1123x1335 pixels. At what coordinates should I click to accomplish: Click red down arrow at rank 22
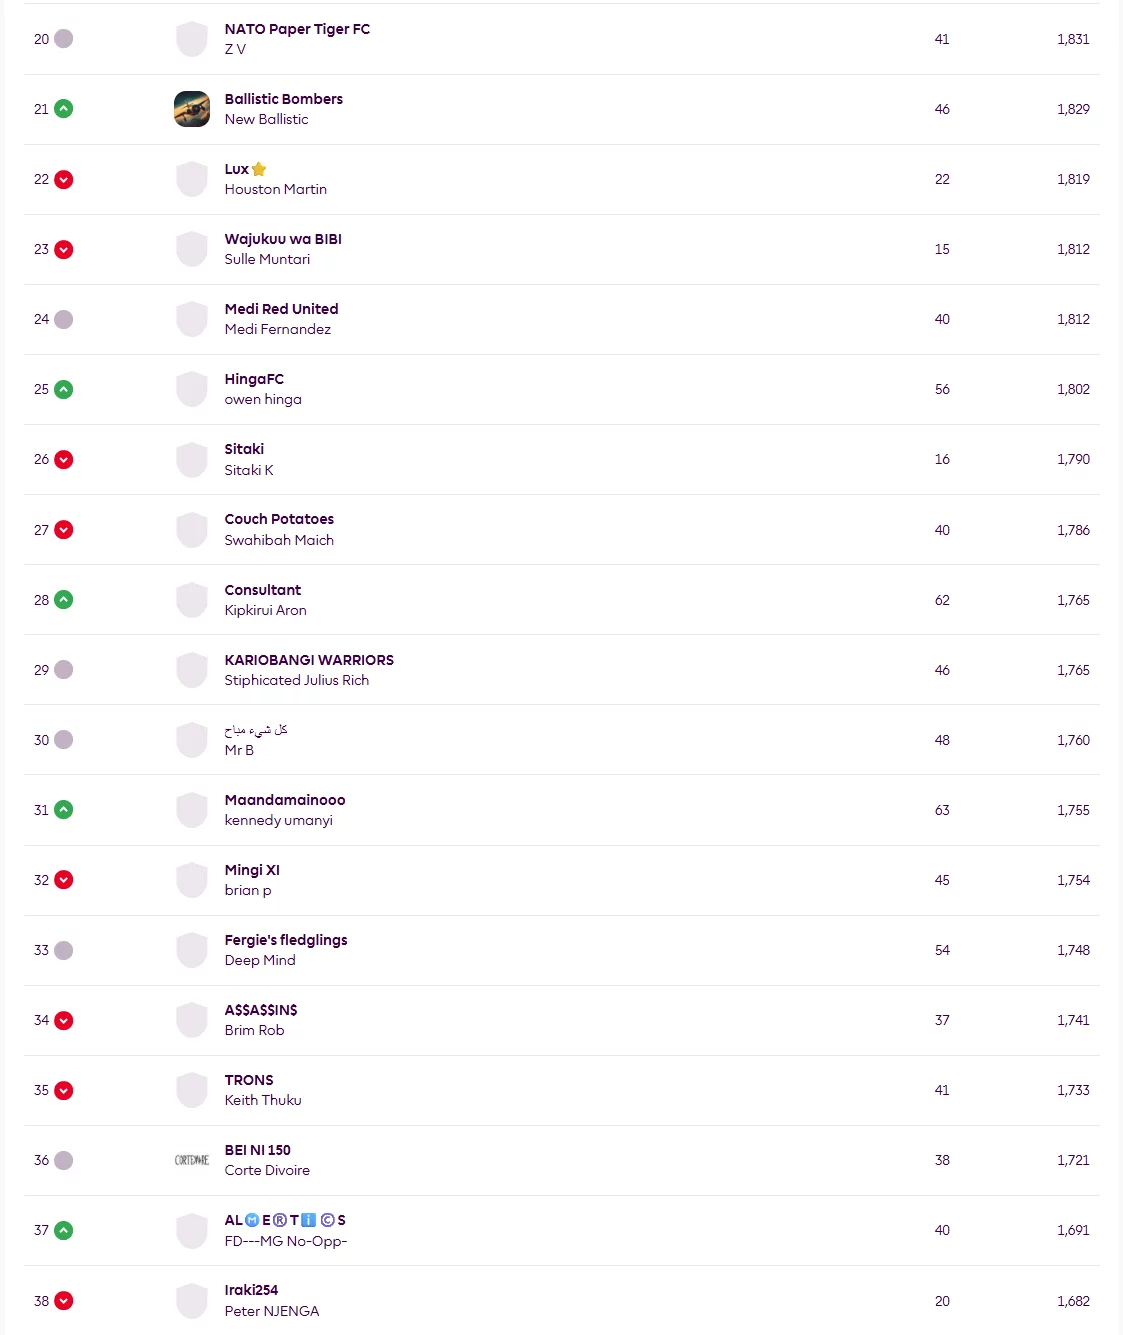click(x=64, y=179)
